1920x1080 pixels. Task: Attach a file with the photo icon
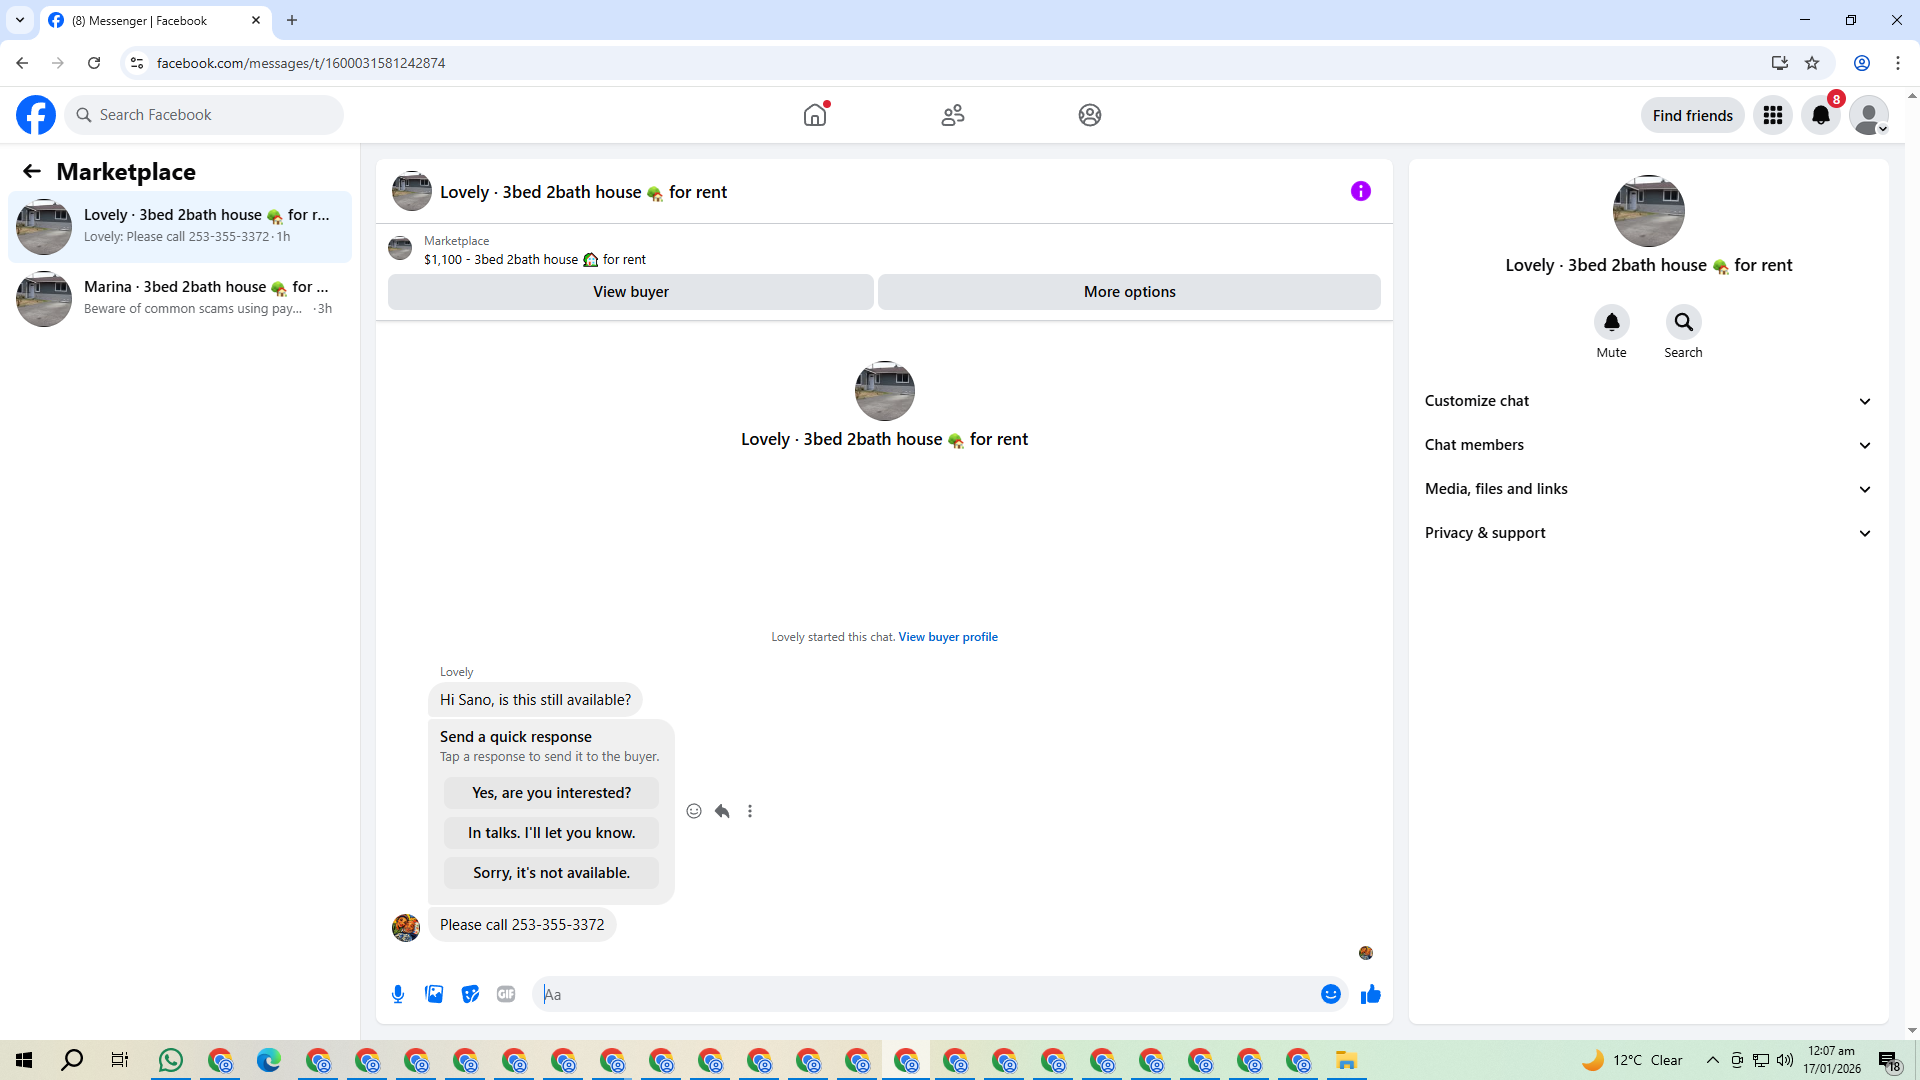click(434, 994)
